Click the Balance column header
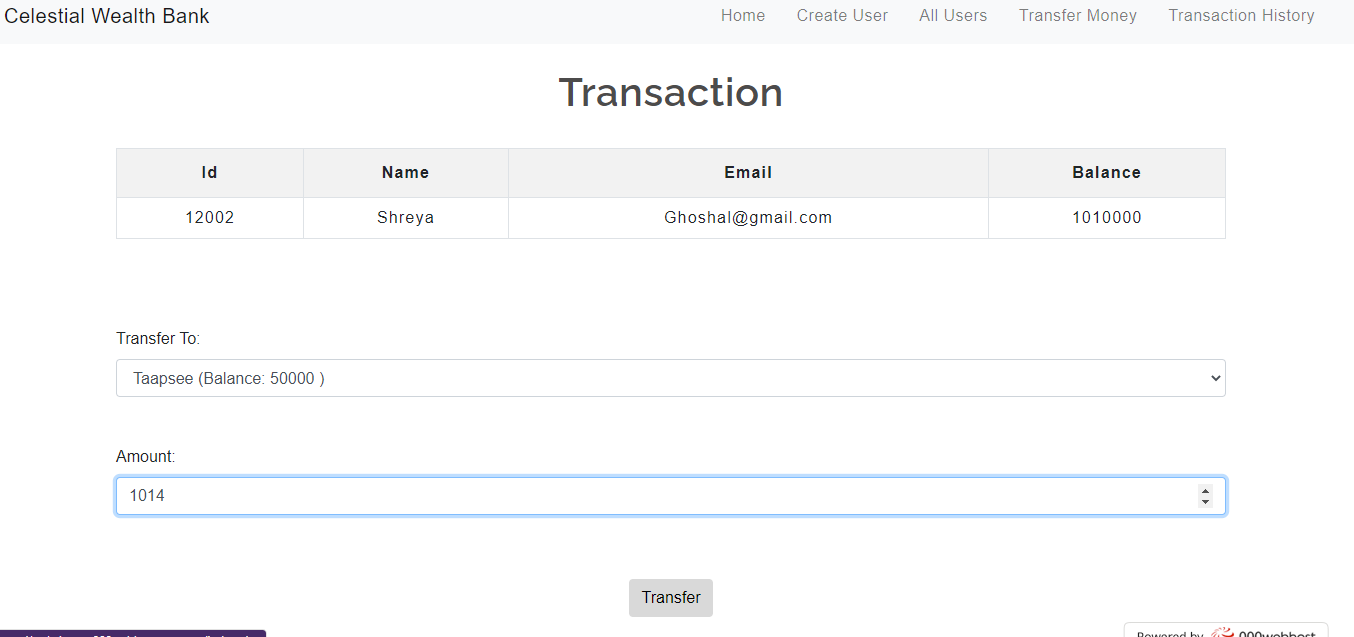1354x637 pixels. [1106, 172]
